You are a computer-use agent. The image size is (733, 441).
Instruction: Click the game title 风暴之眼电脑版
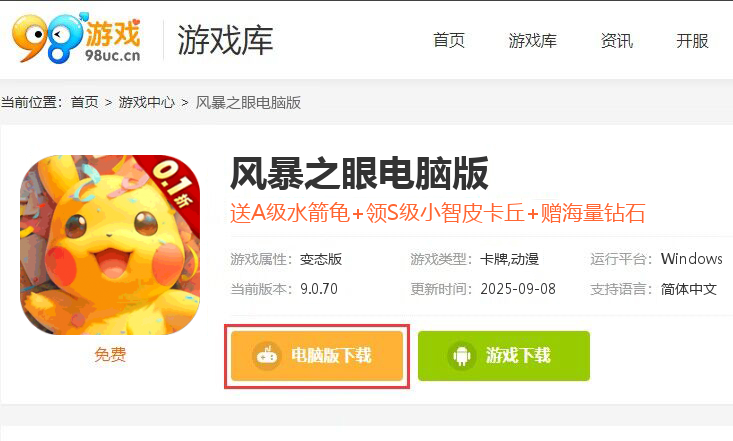tap(359, 174)
